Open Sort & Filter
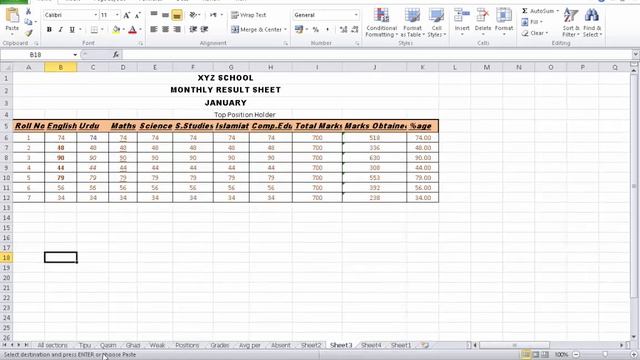The image size is (640, 360). click(571, 23)
